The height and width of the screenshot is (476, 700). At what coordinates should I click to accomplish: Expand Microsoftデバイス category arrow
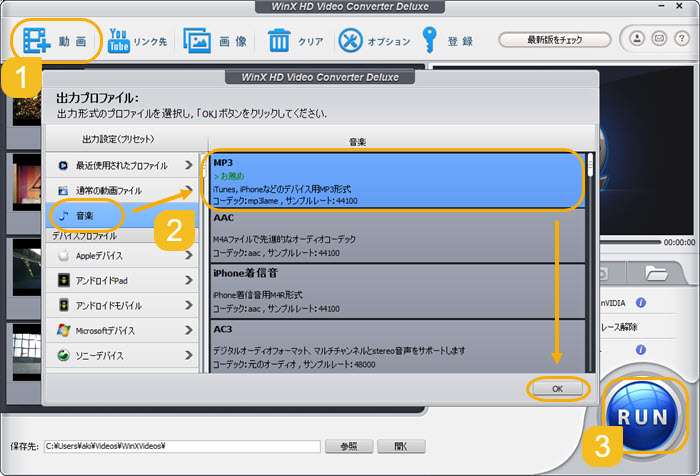pyautogui.click(x=189, y=330)
